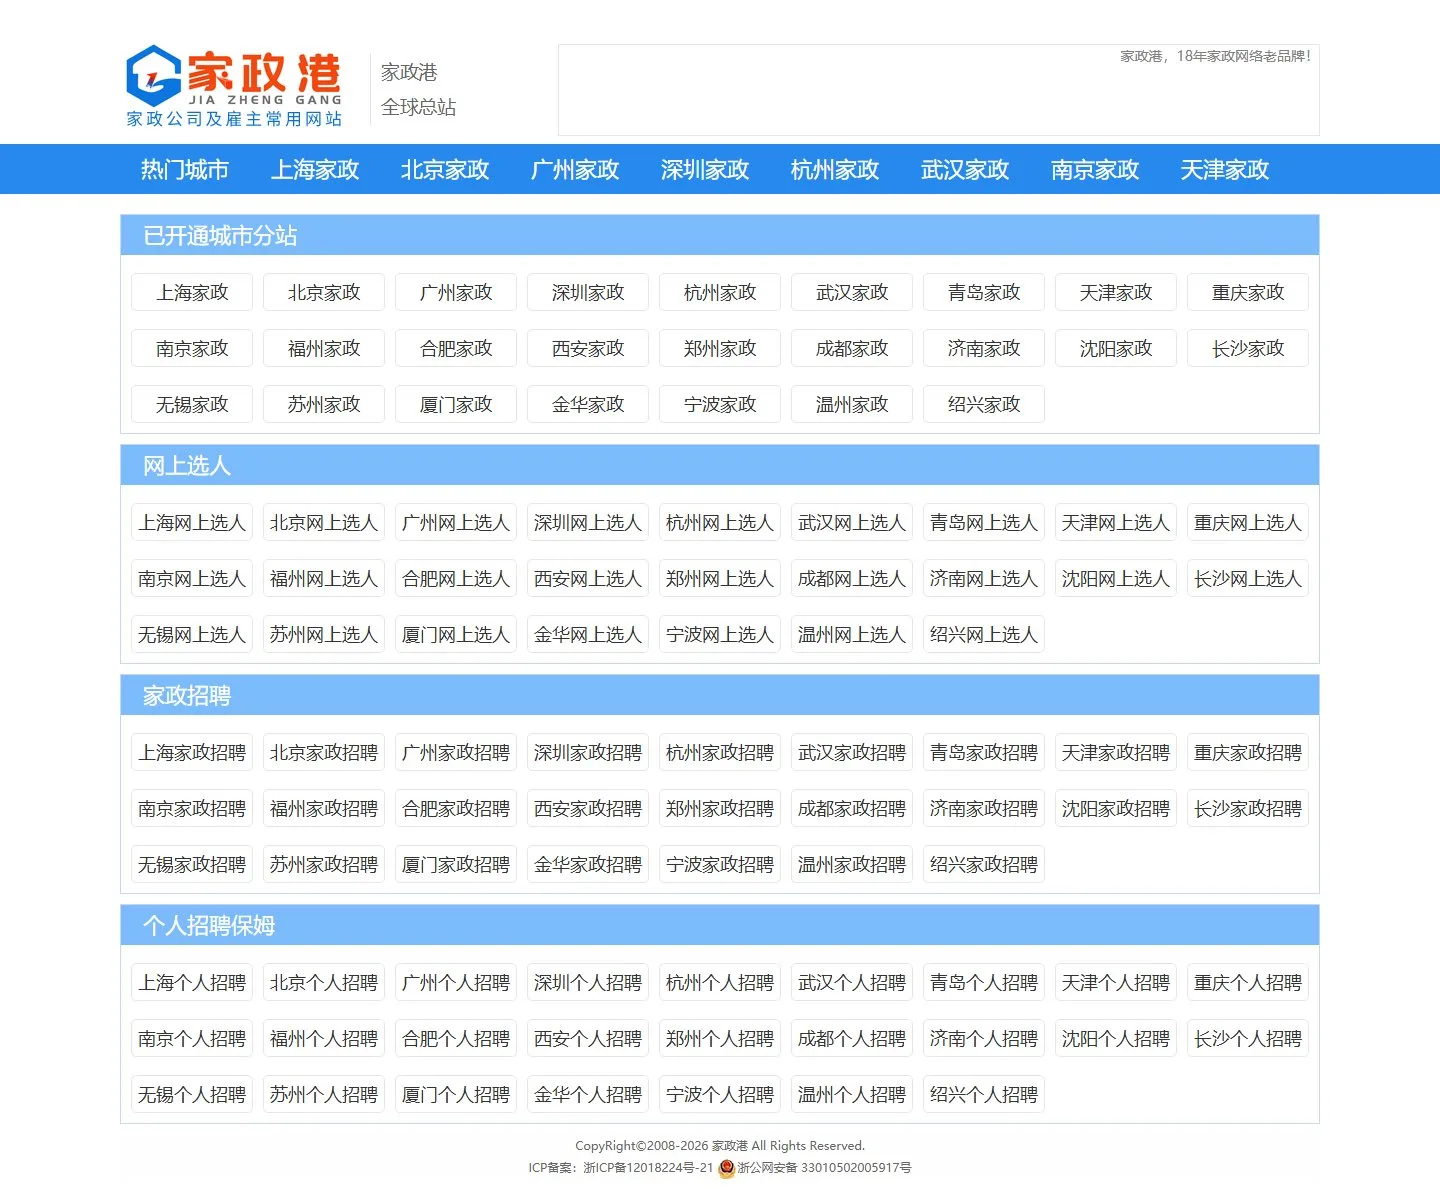Open 济南家政招聘

pos(984,808)
